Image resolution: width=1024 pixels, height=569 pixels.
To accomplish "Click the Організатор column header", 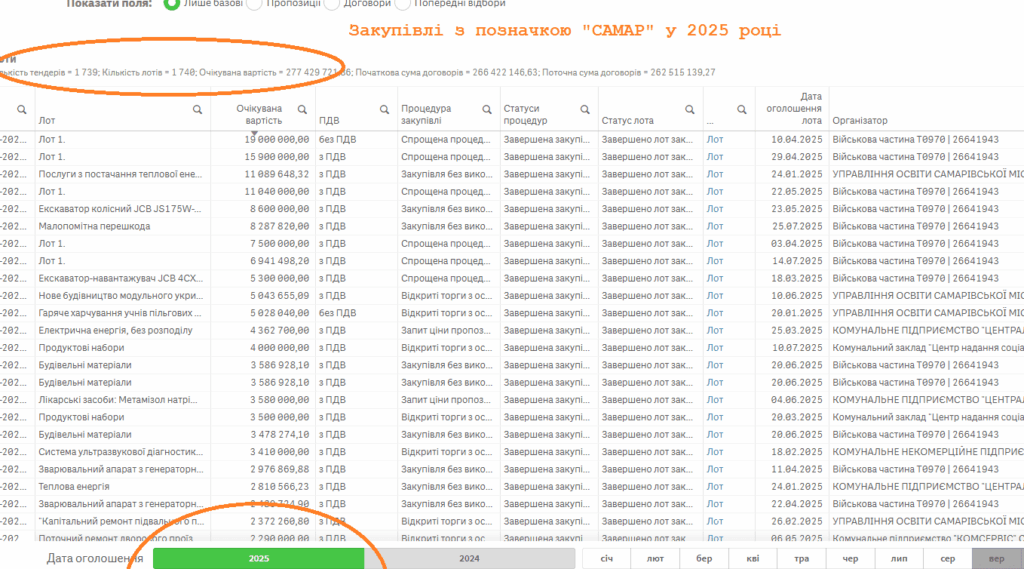I will [x=859, y=120].
